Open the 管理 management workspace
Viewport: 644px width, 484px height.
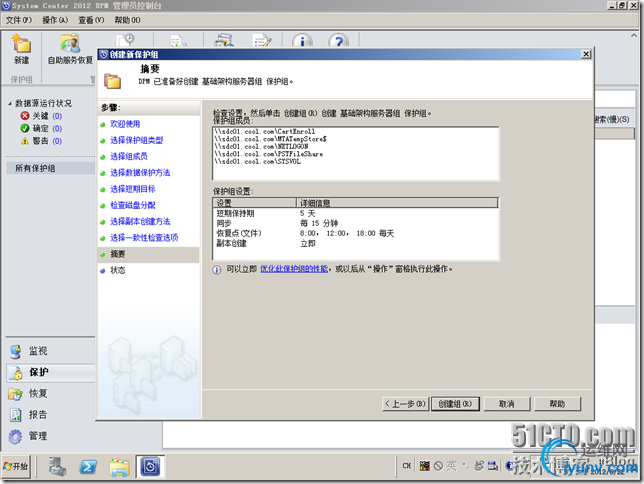click(51, 436)
